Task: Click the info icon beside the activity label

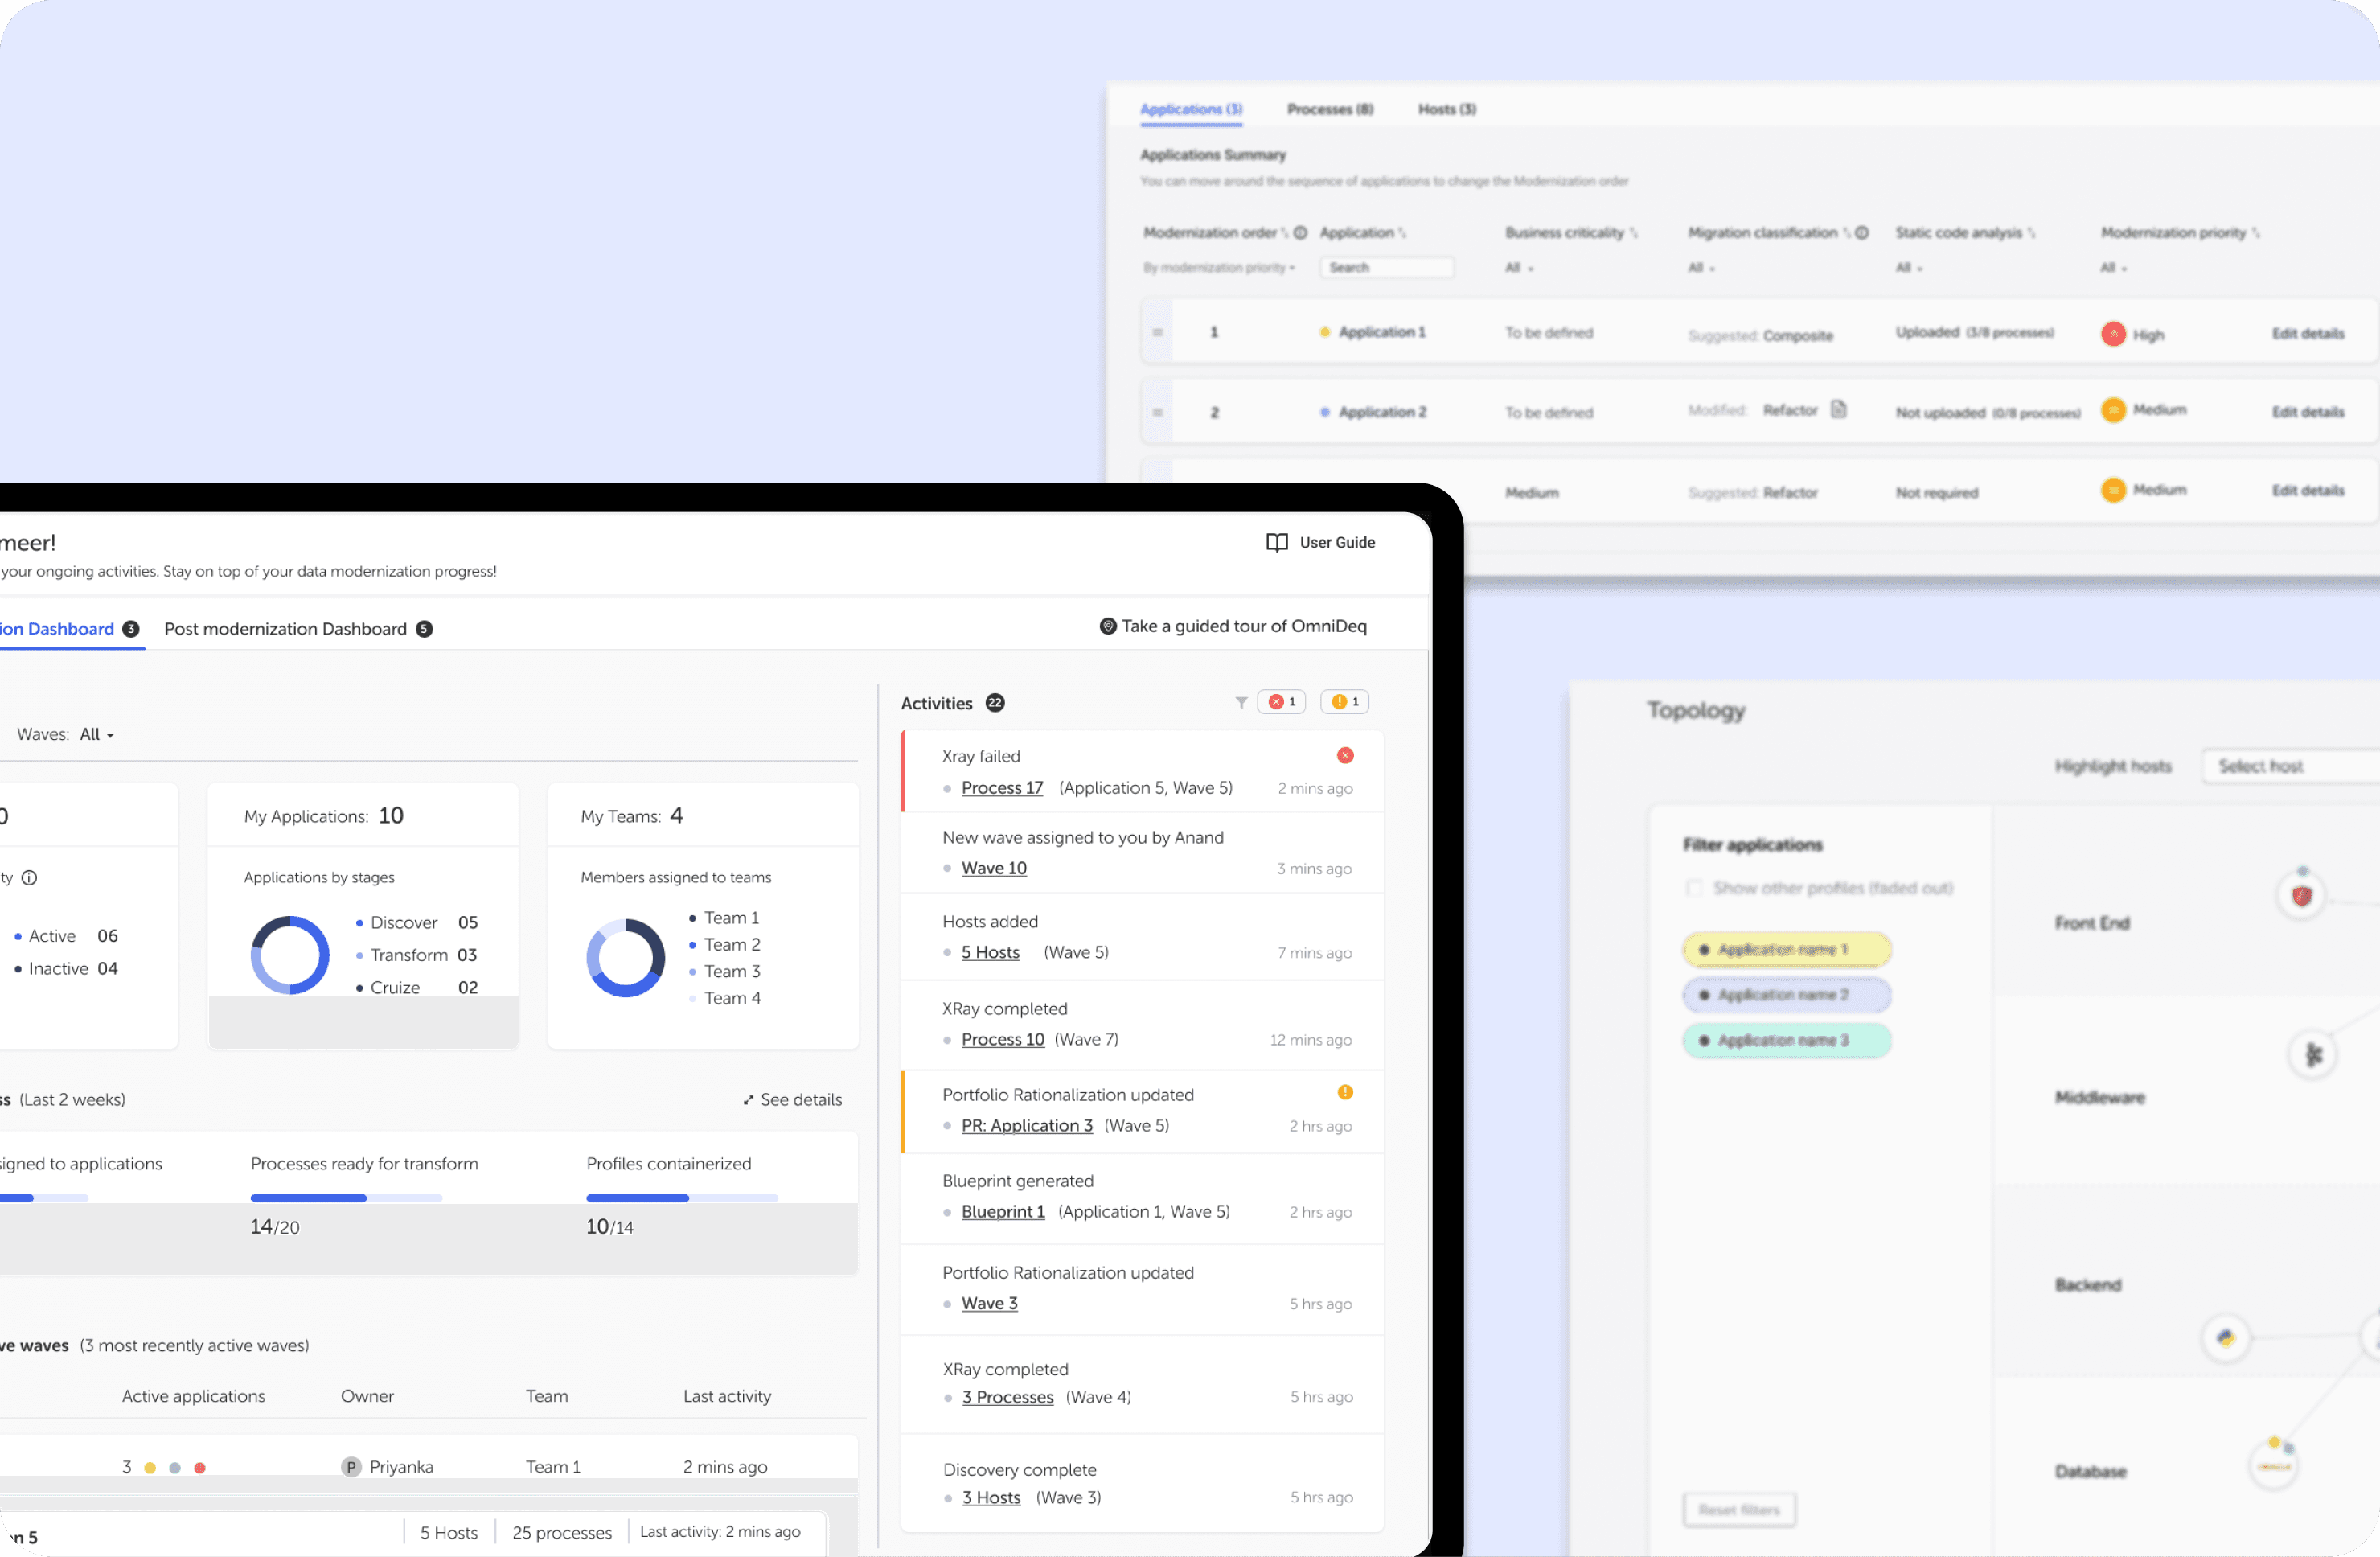Action: point(30,878)
